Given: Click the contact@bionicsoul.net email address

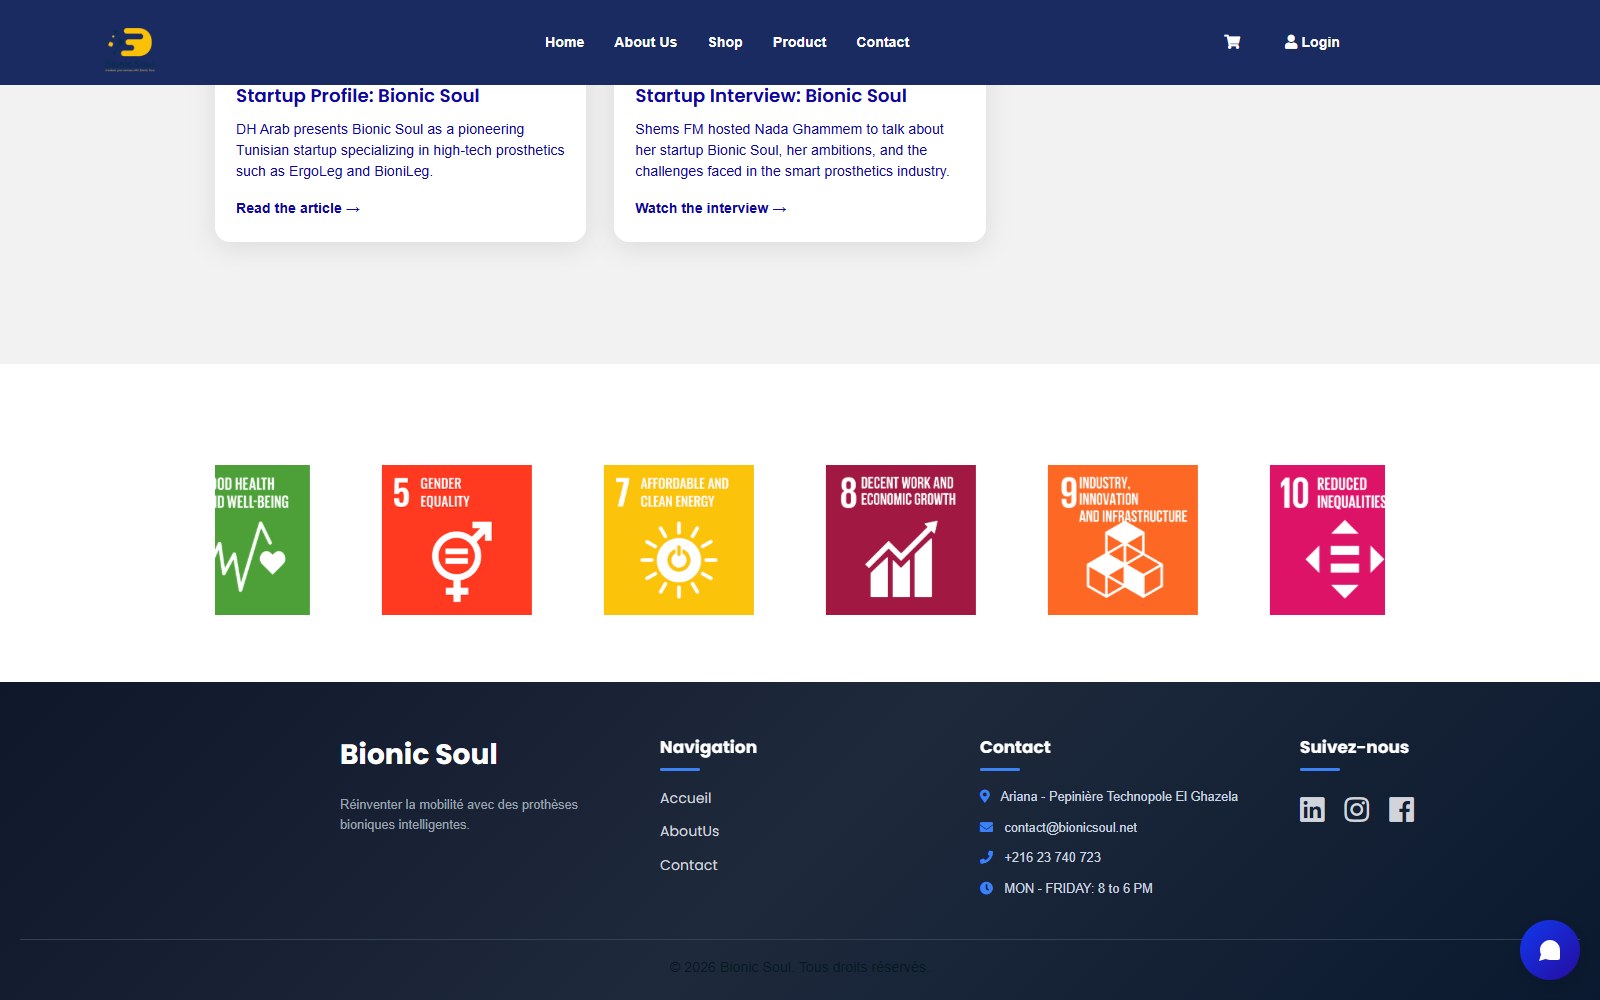Looking at the screenshot, I should click(1071, 827).
